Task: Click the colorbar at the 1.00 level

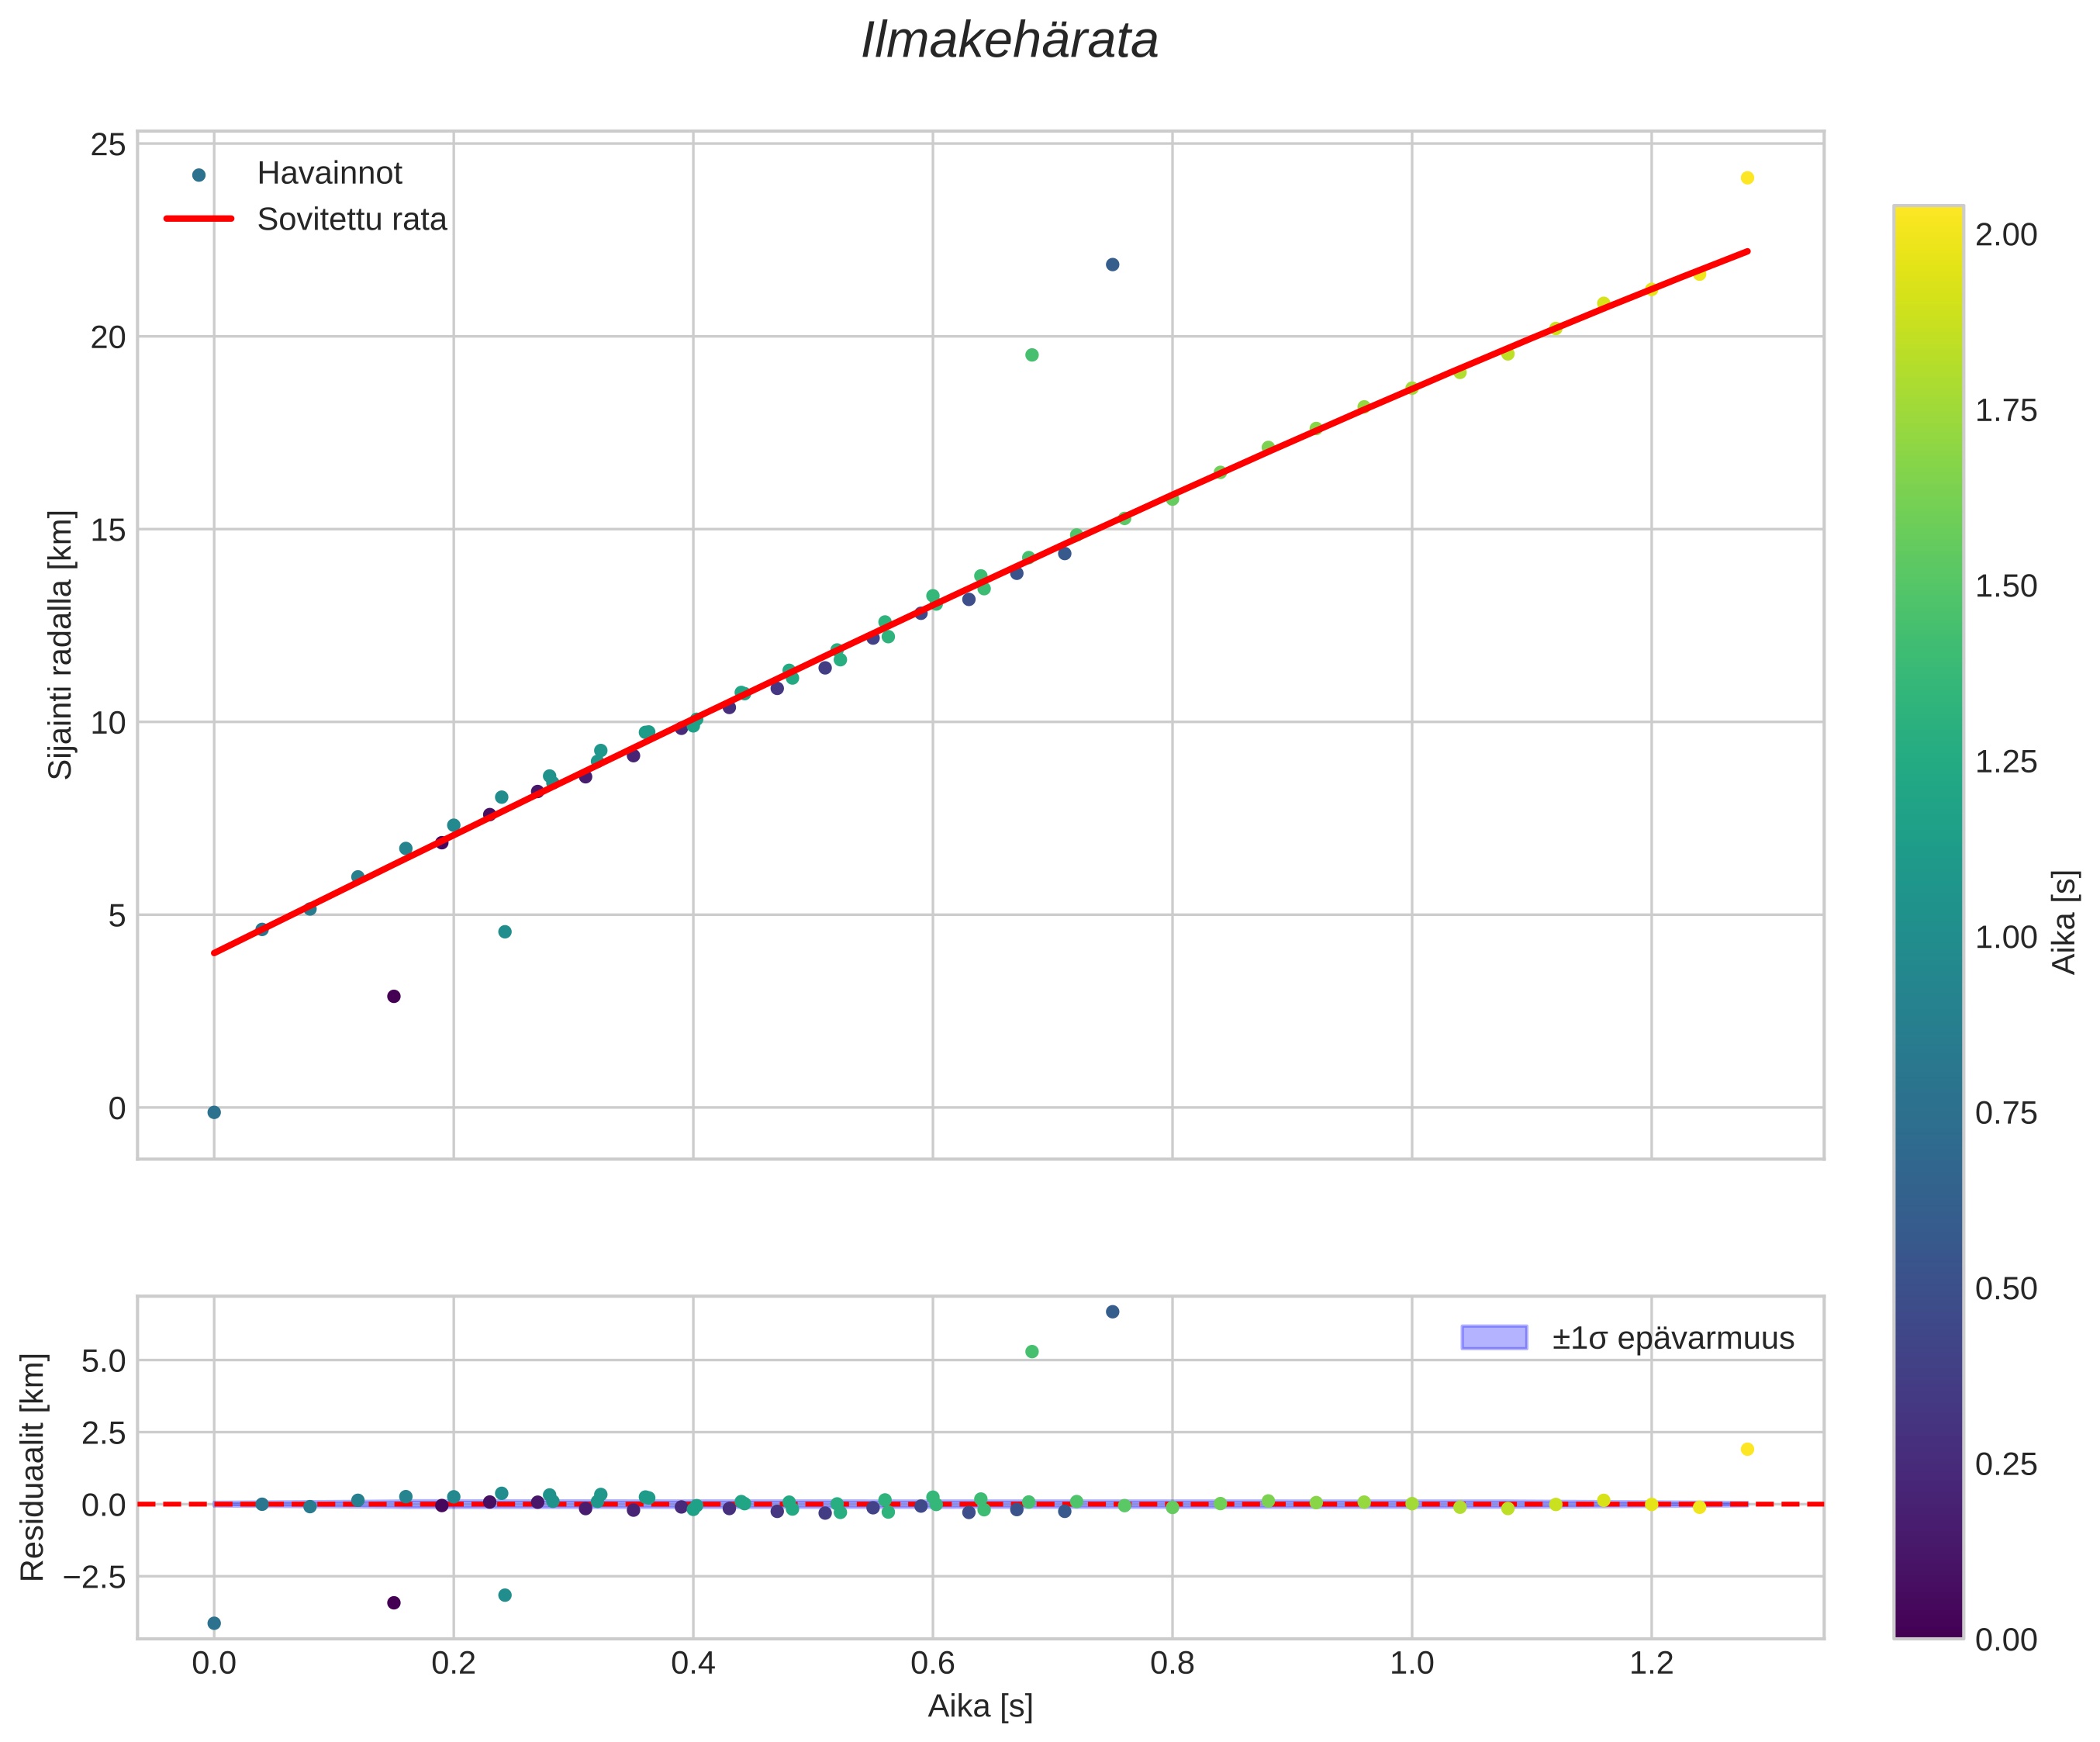Action: click(1928, 936)
